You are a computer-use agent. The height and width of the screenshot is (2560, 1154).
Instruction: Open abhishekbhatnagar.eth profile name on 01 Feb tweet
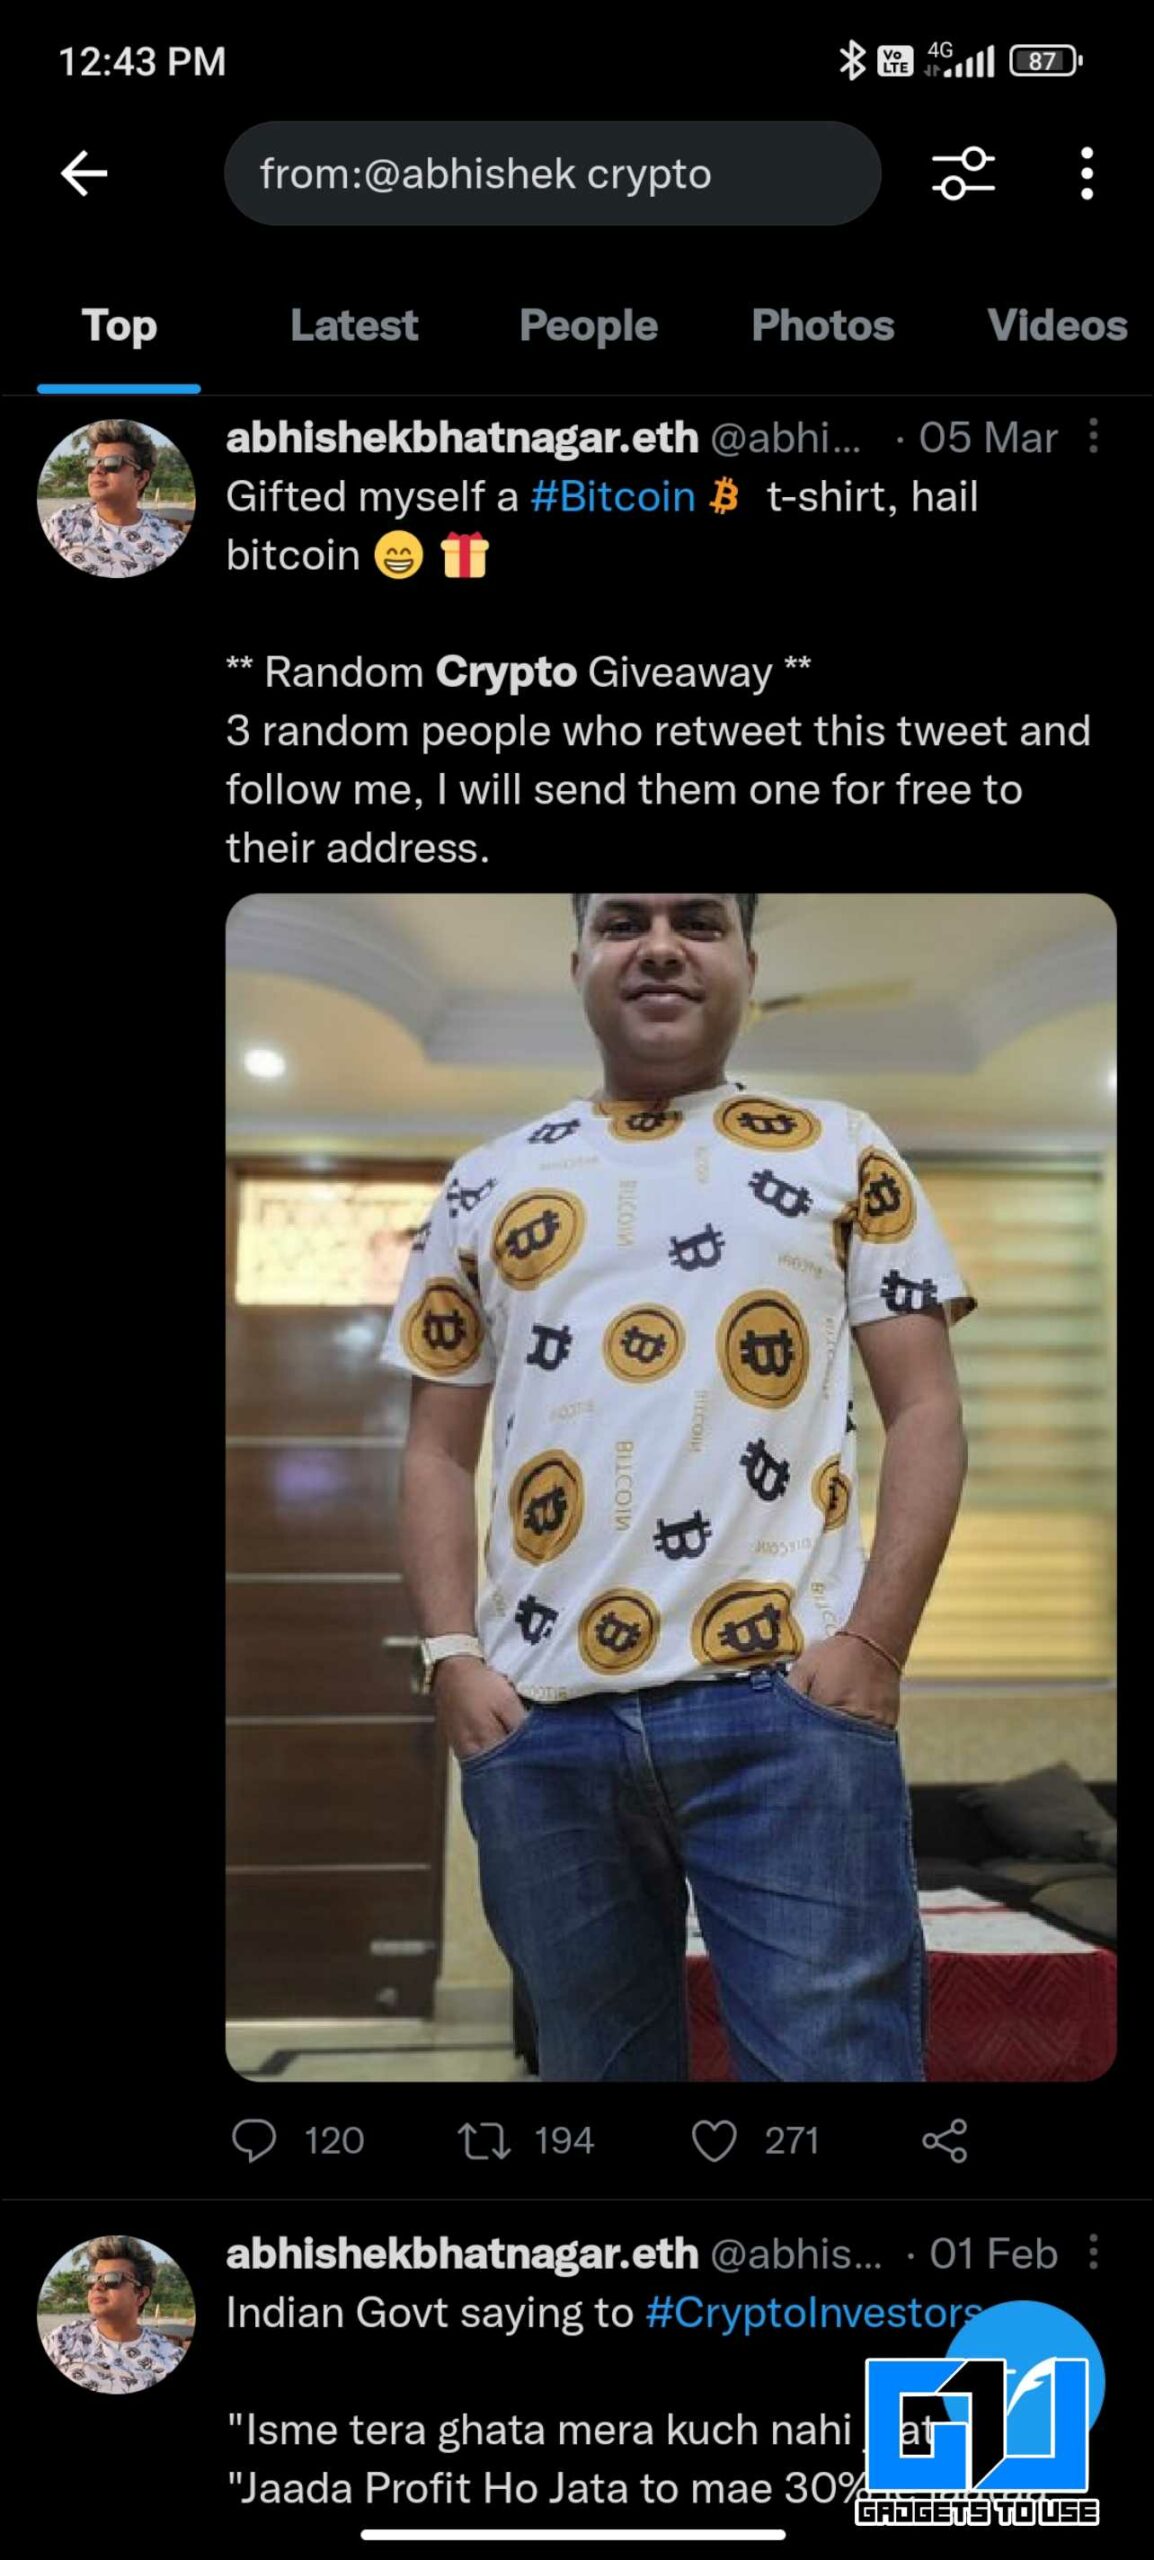pyautogui.click(x=462, y=2253)
